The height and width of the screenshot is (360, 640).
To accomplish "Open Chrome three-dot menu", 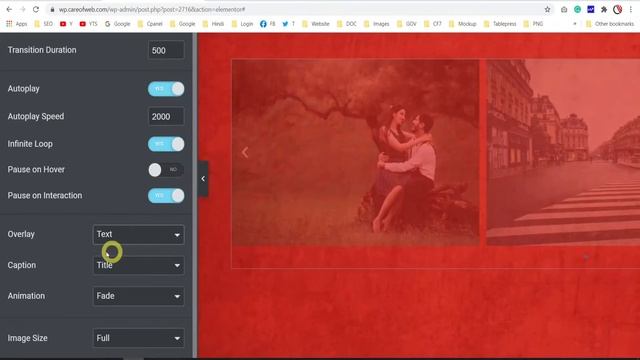I will click(x=631, y=9).
